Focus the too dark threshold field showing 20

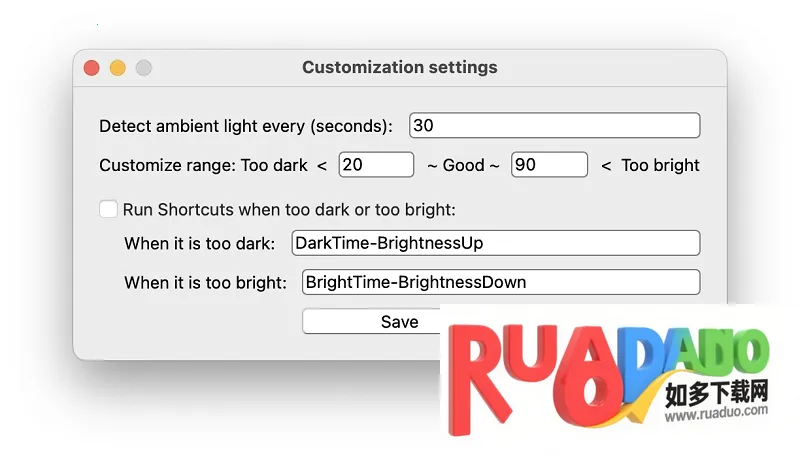[x=376, y=165]
